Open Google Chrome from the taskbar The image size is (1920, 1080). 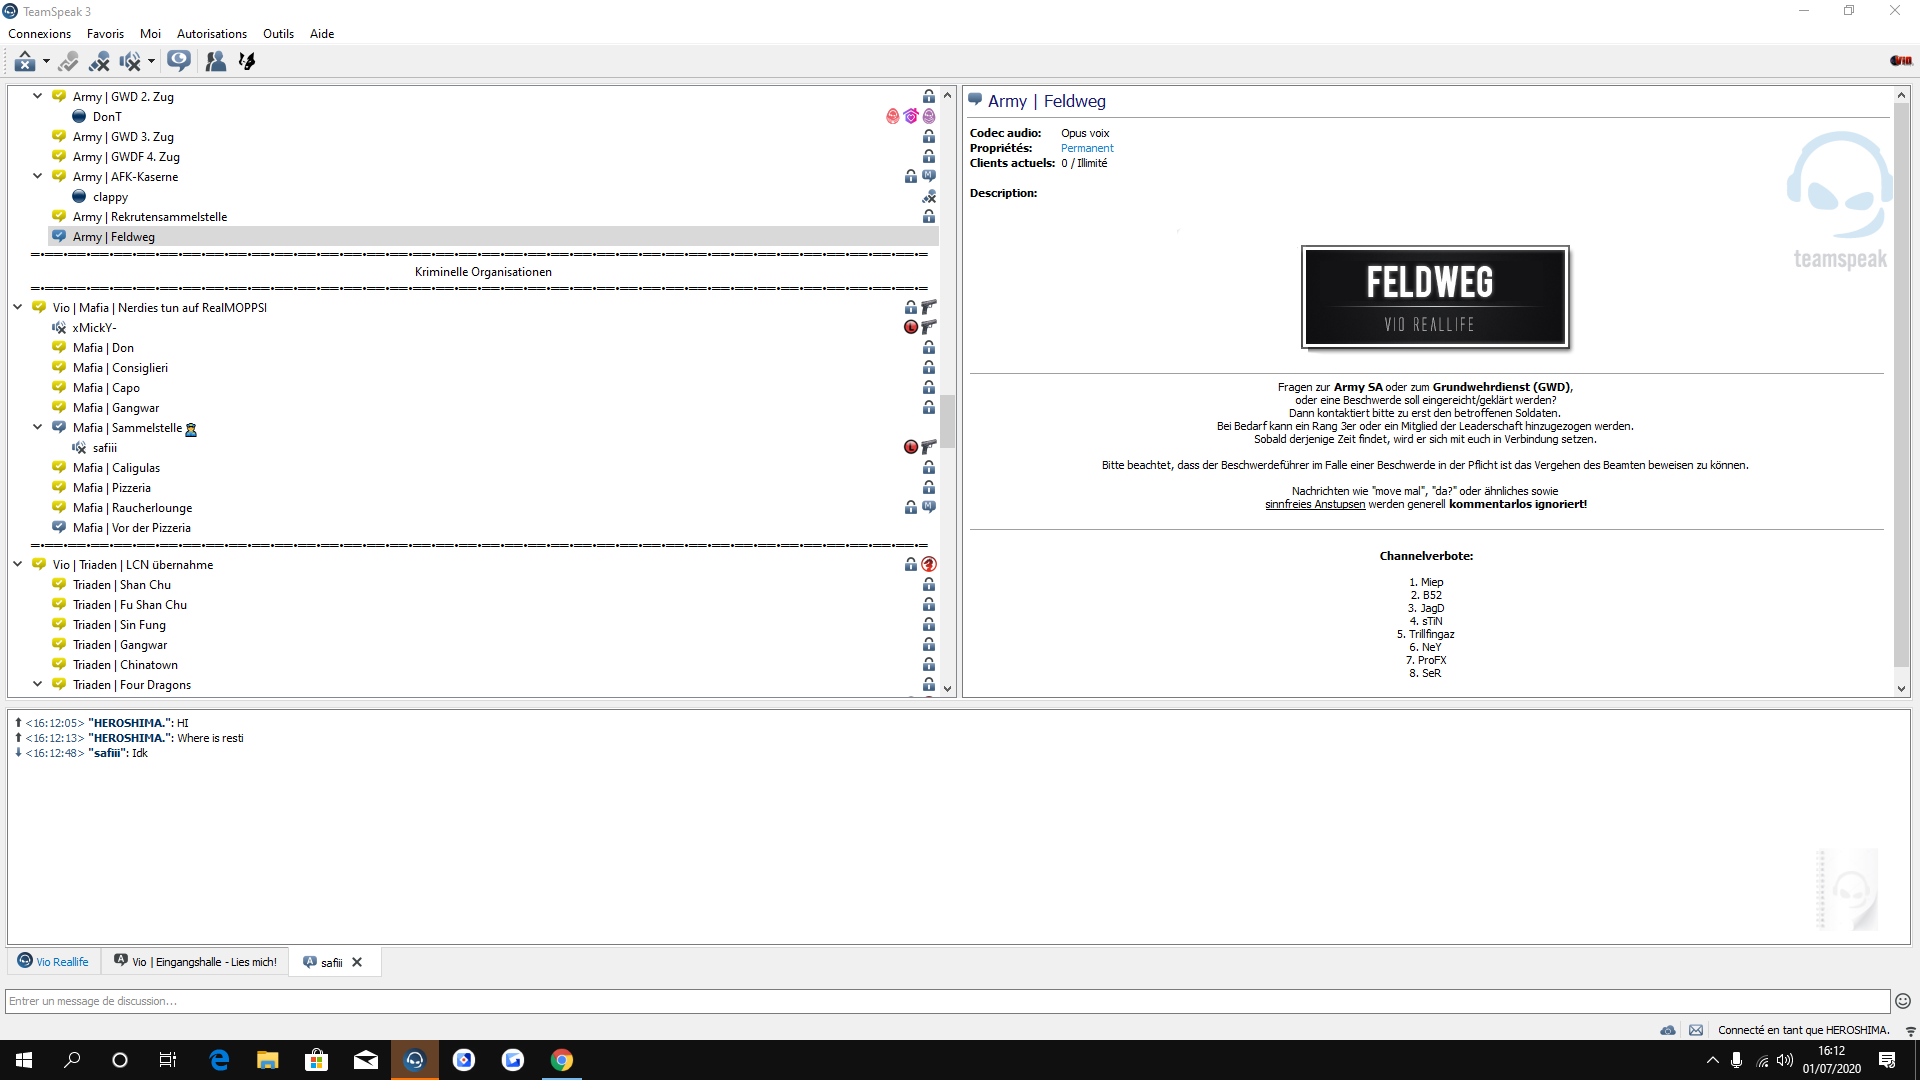tap(561, 1060)
